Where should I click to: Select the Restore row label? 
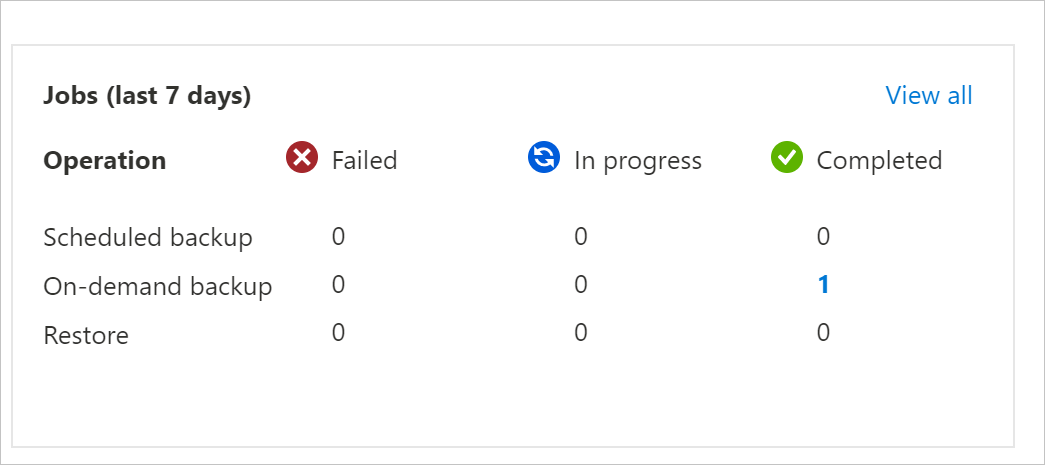pos(86,335)
